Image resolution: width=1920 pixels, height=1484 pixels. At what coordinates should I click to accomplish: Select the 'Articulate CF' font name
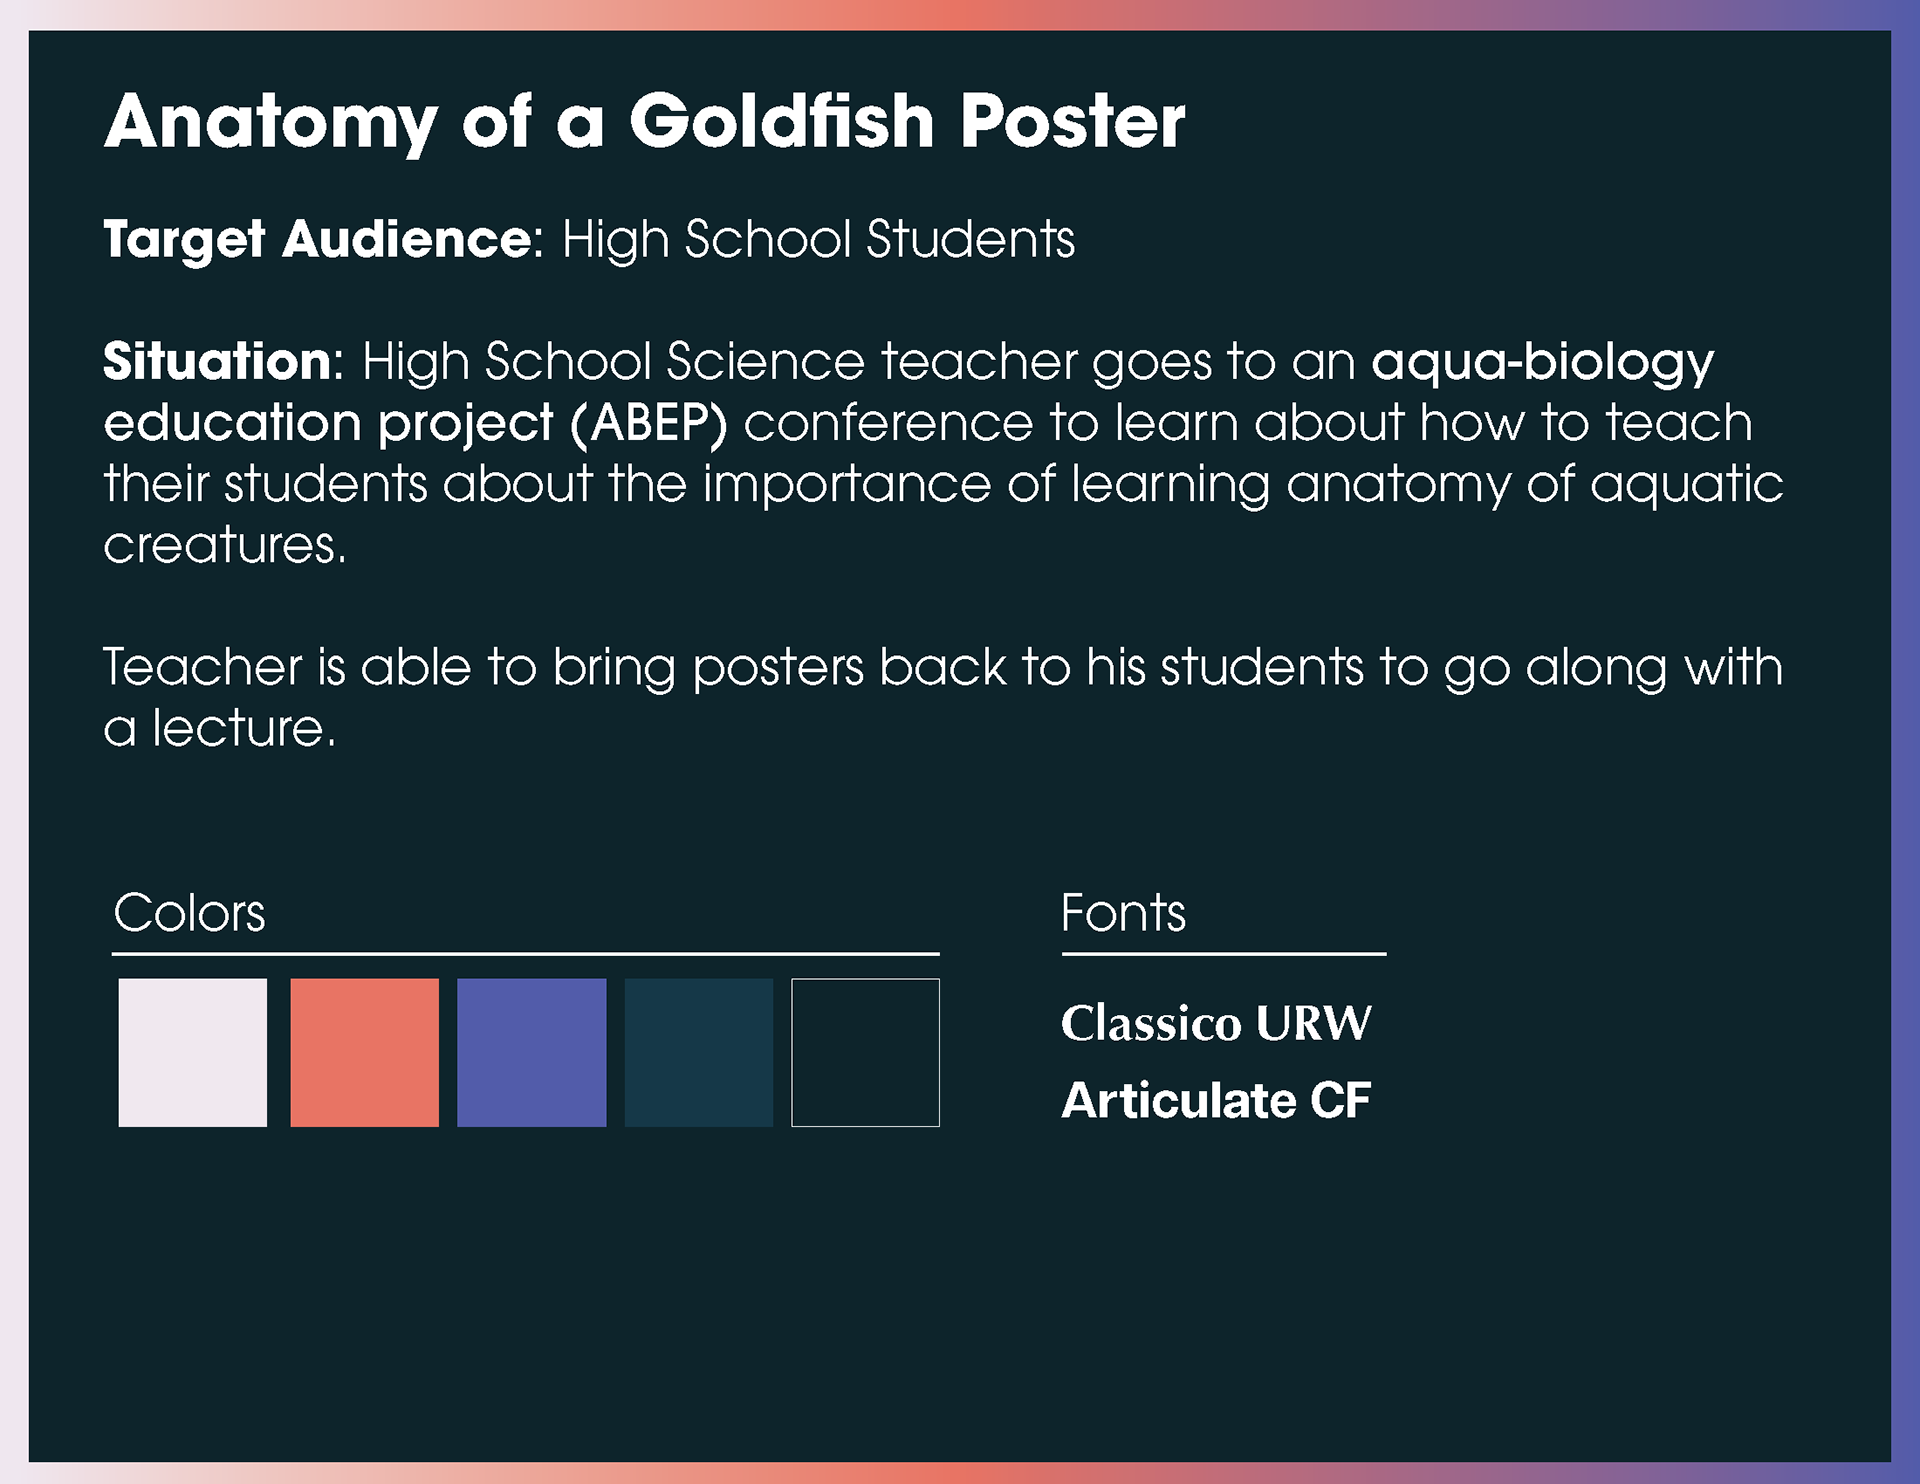click(1216, 1100)
